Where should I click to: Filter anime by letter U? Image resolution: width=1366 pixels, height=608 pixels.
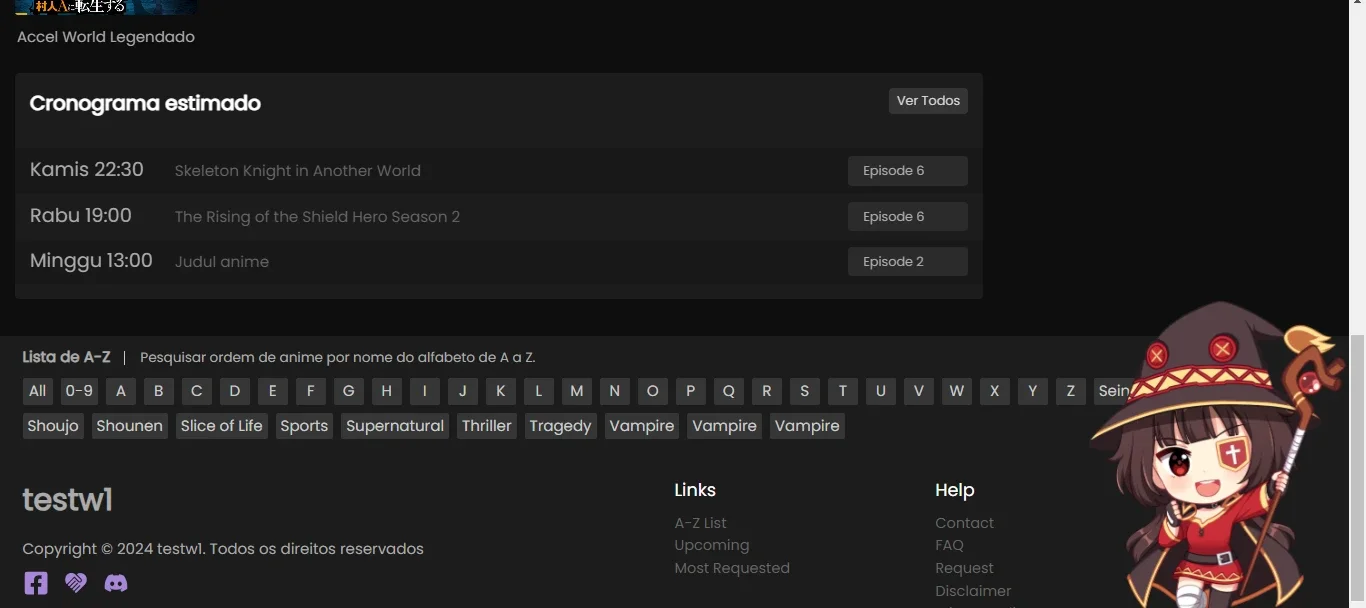pyautogui.click(x=880, y=391)
